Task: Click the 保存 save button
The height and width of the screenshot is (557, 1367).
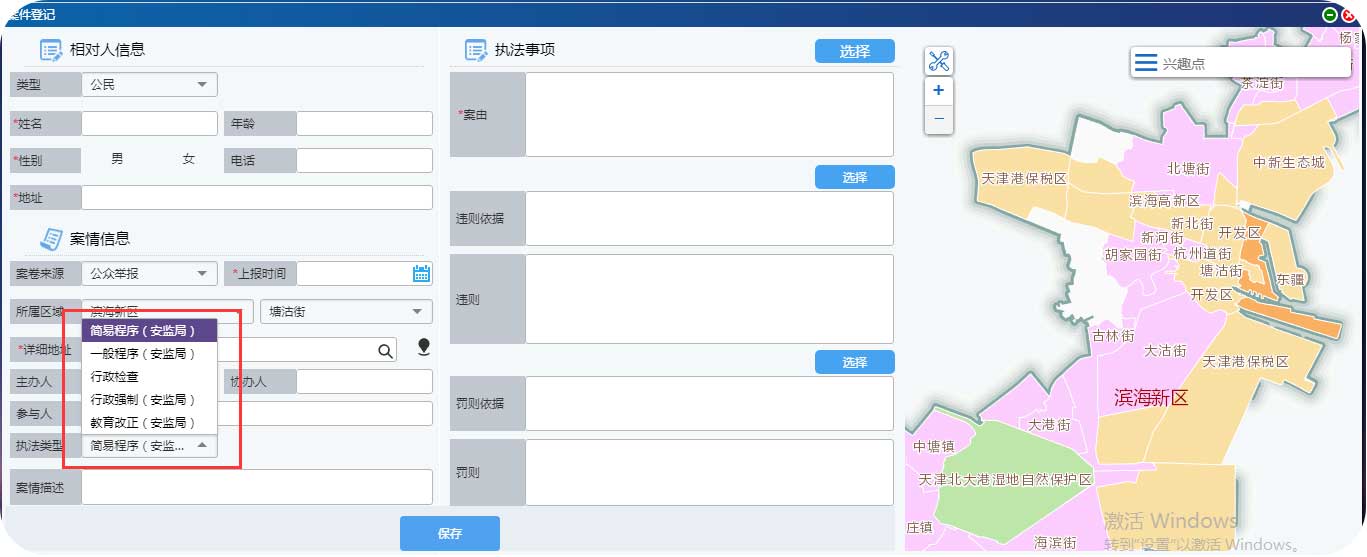Action: pyautogui.click(x=449, y=533)
